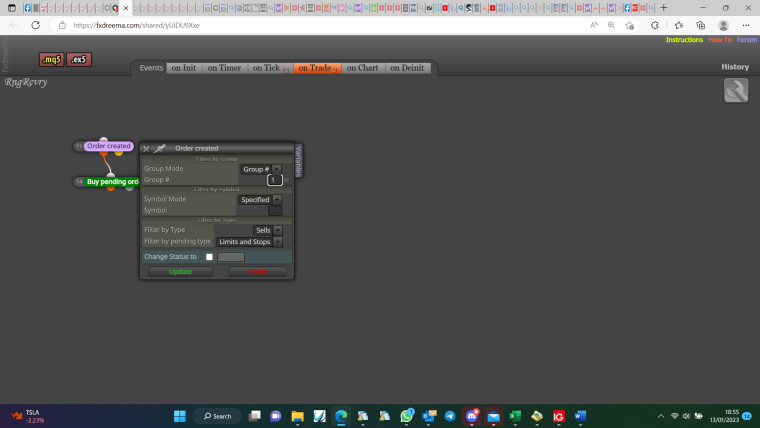
Task: Open Excel from the taskbar
Action: pyautogui.click(x=515, y=416)
